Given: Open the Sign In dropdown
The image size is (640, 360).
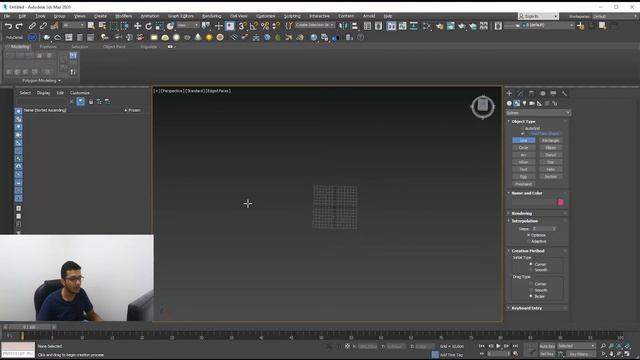Looking at the screenshot, I should coord(538,16).
